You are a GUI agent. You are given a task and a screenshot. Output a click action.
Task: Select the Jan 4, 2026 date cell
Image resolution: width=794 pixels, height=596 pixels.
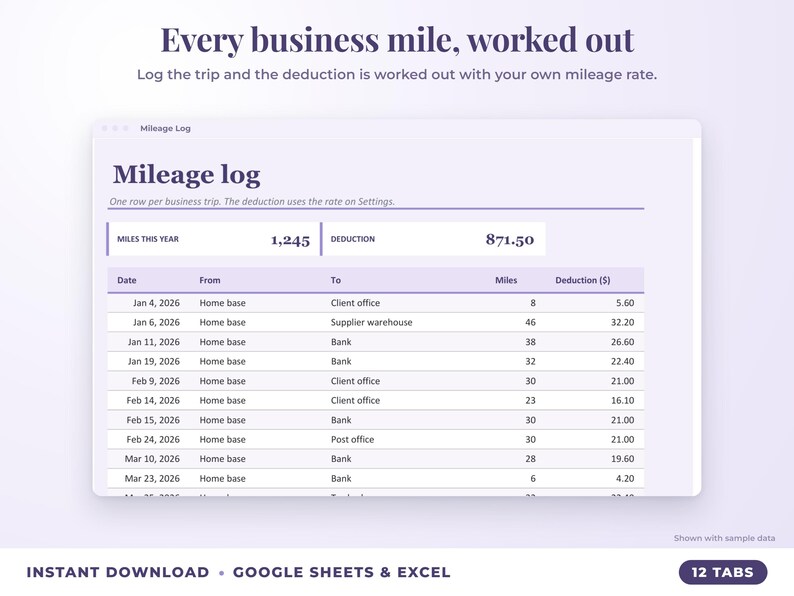156,303
